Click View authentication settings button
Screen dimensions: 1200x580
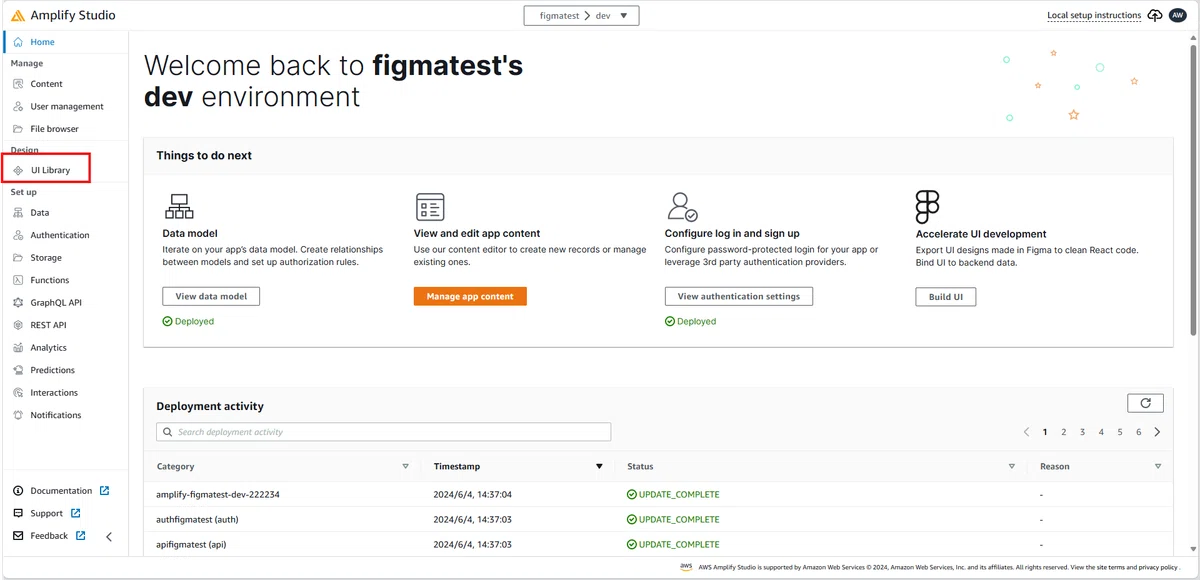point(739,297)
